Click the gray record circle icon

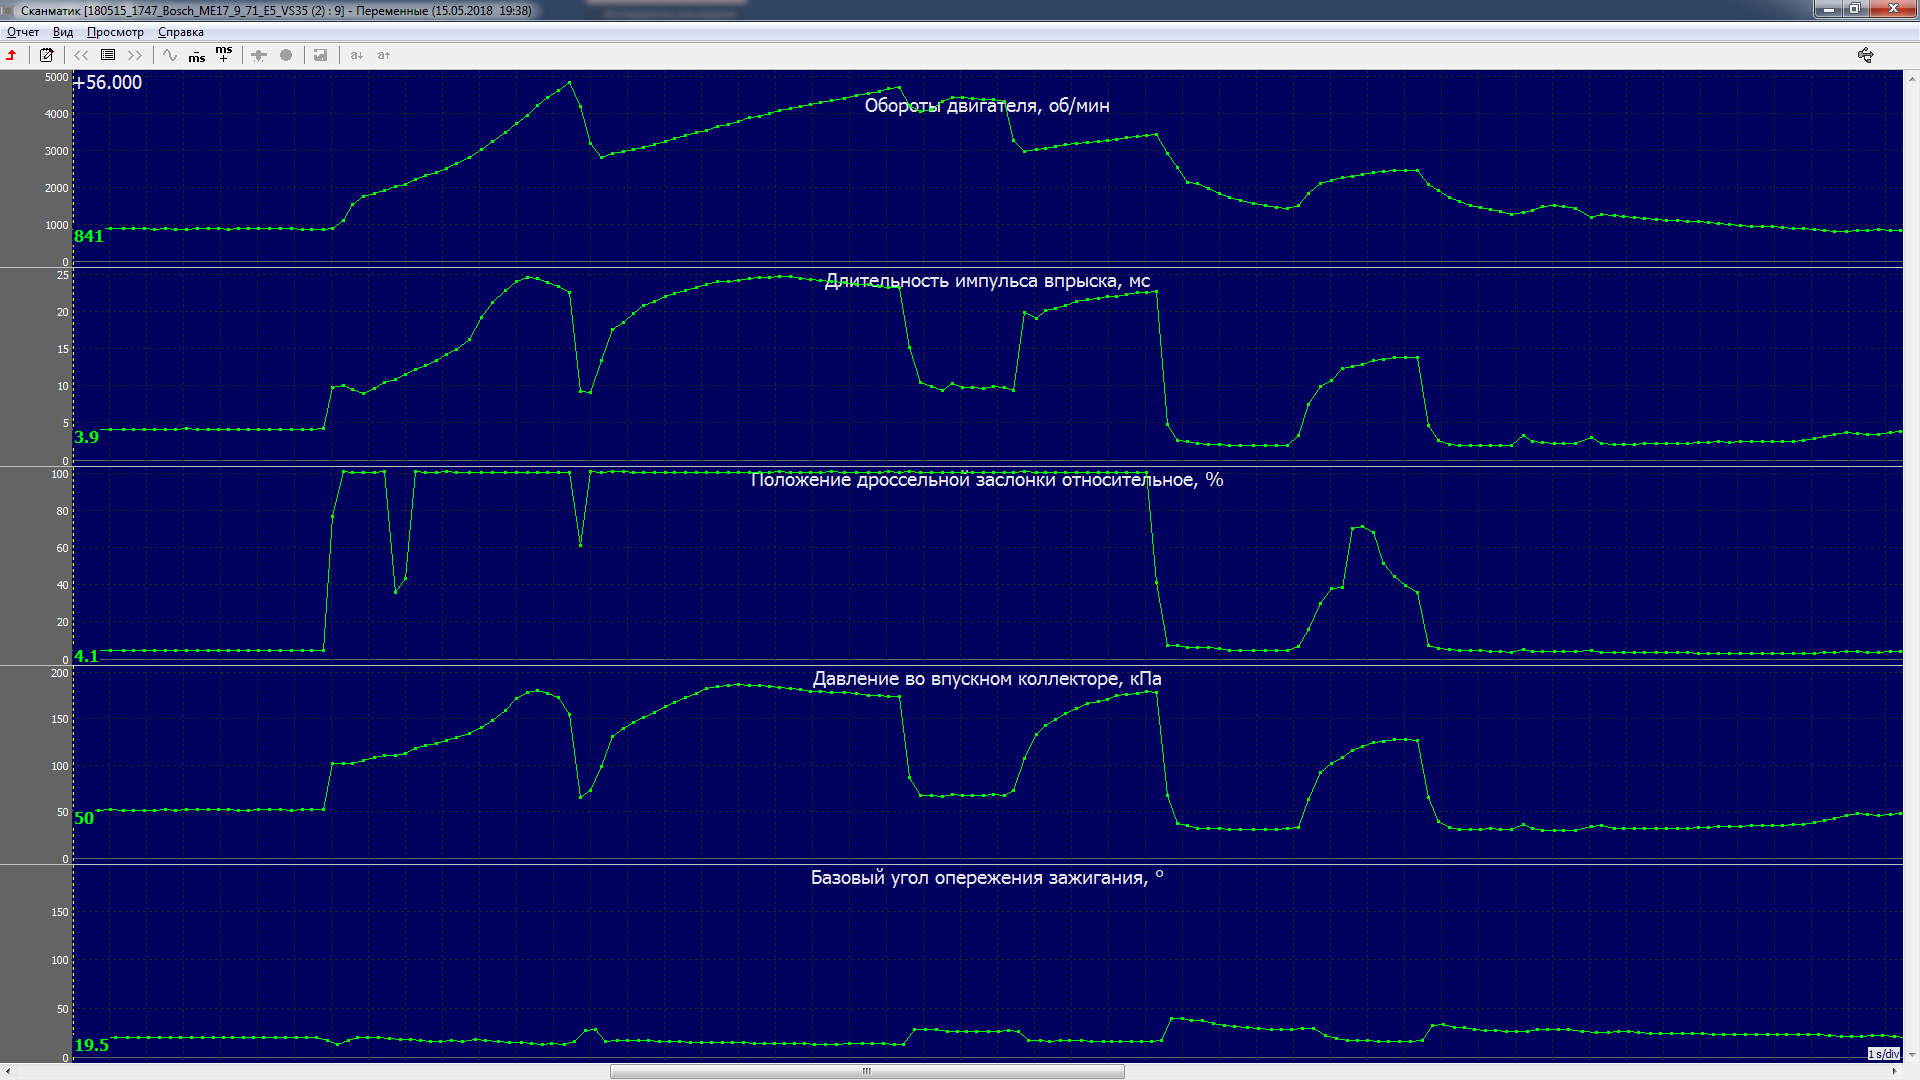[x=286, y=55]
